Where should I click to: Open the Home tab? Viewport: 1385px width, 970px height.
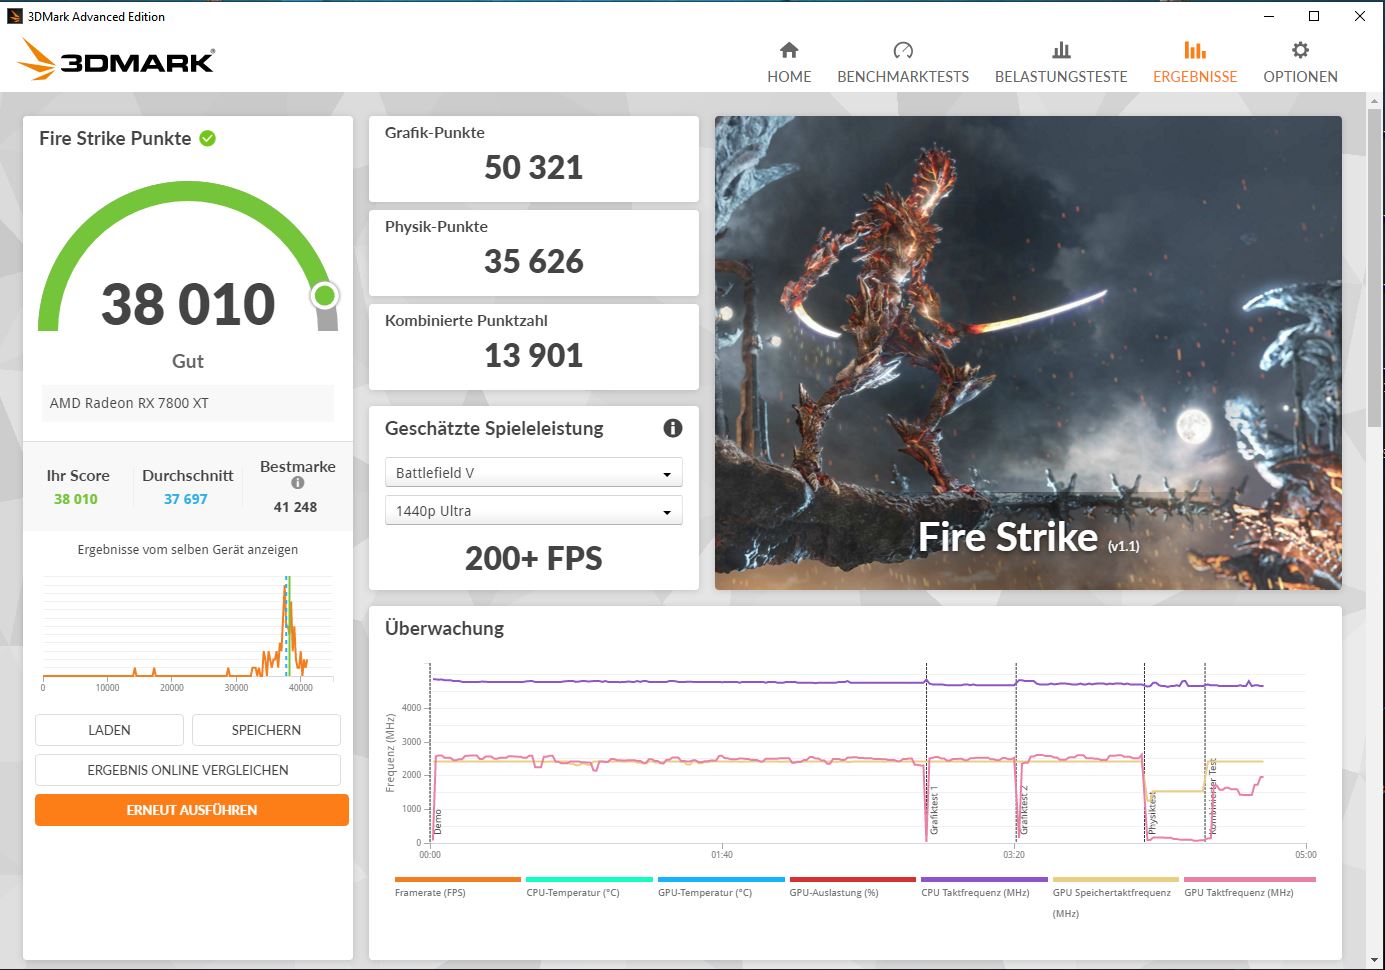coord(789,62)
